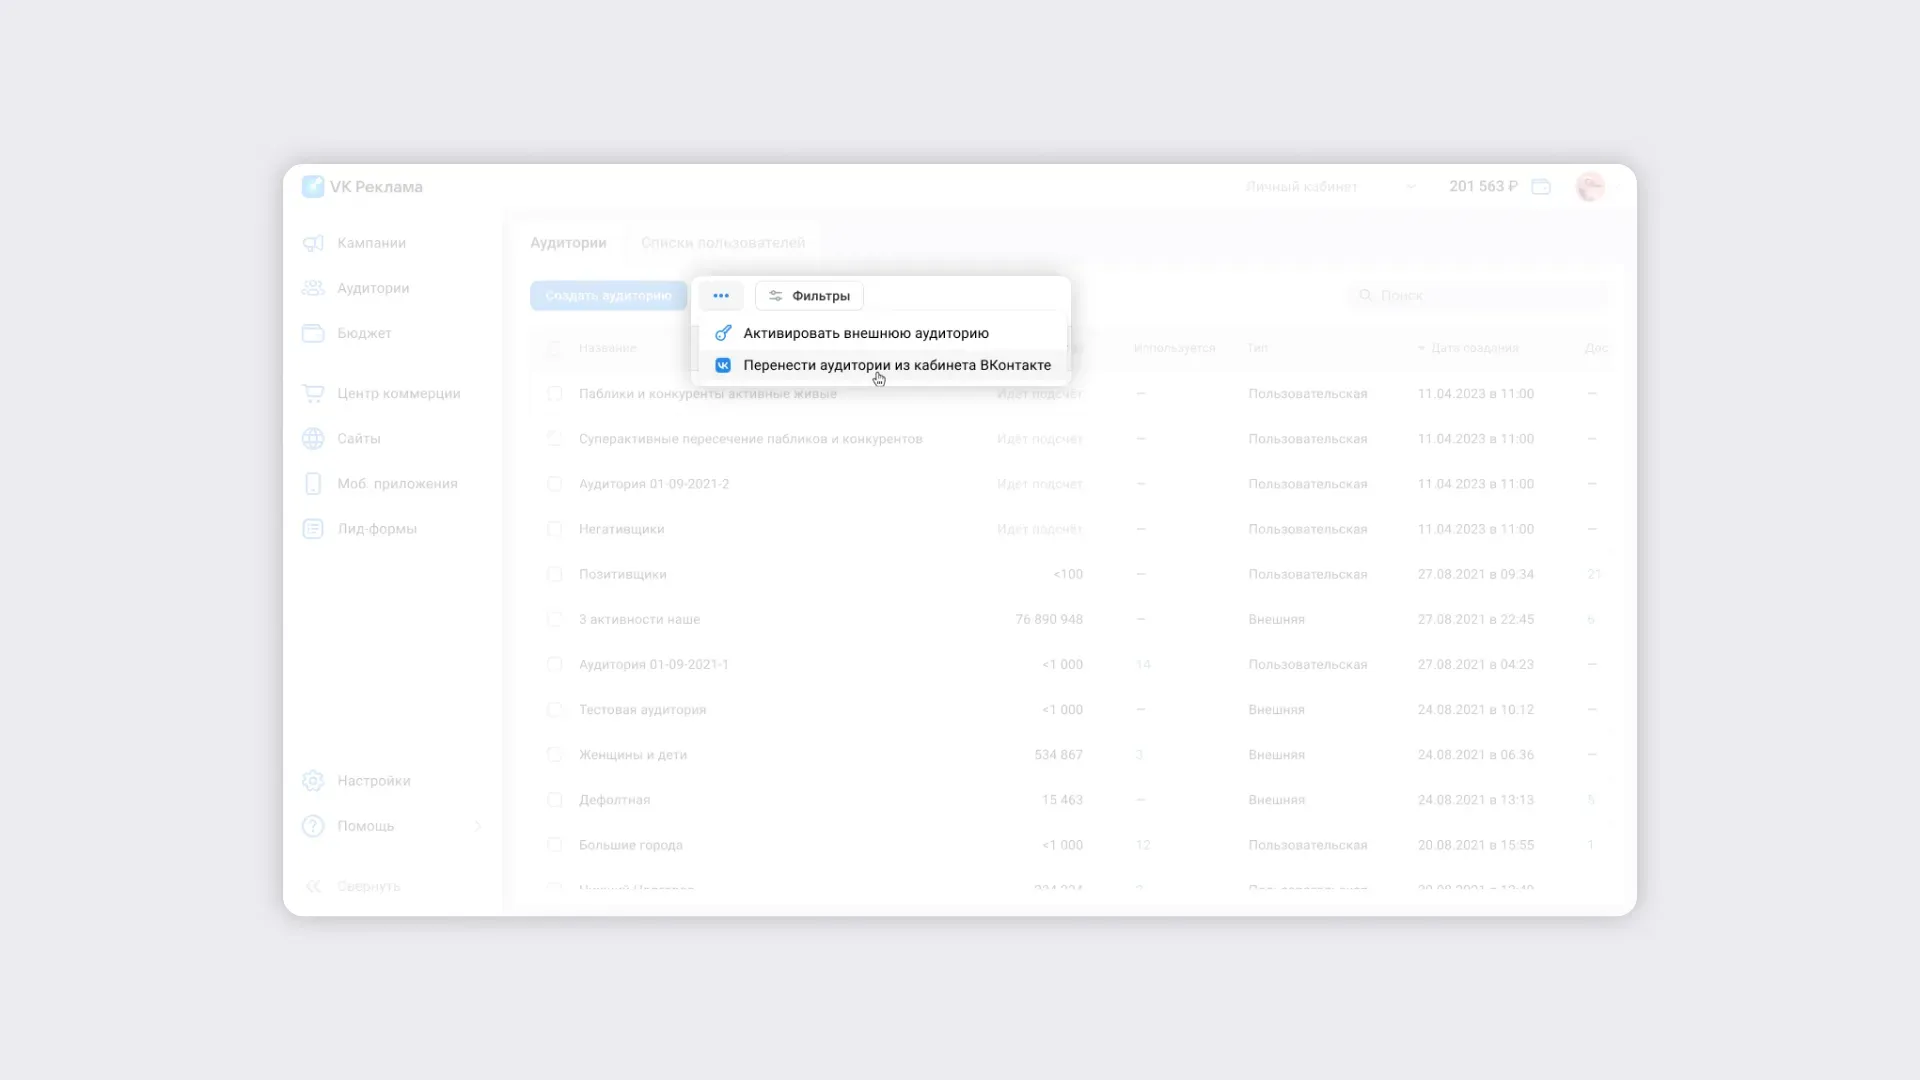Open Кампании via its megaphone icon
This screenshot has height=1080, width=1920.
313,243
